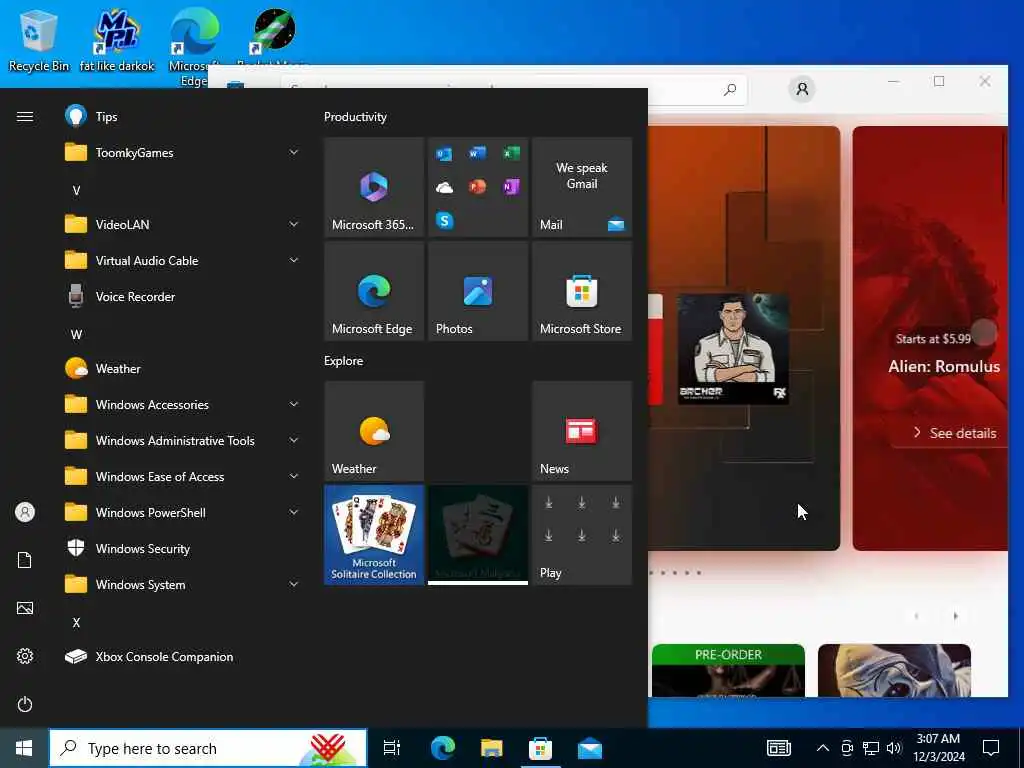Click the Store search magnifier icon
The height and width of the screenshot is (768, 1024).
pyautogui.click(x=730, y=89)
